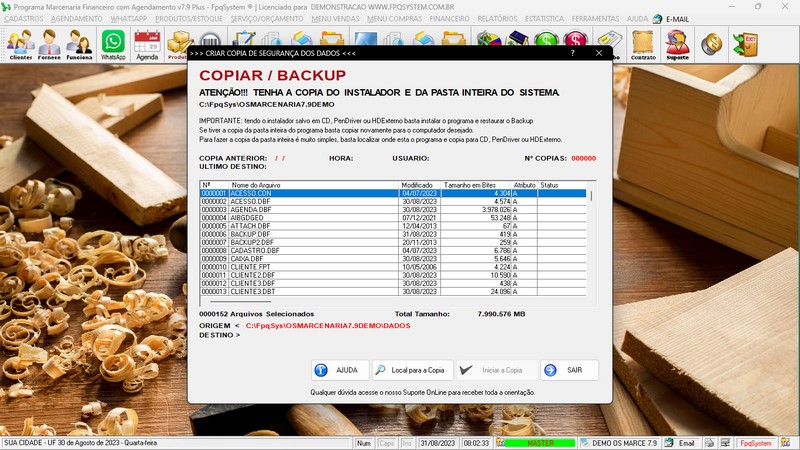Click the Contrato toolbar icon
This screenshot has width=800, height=450.
[644, 45]
